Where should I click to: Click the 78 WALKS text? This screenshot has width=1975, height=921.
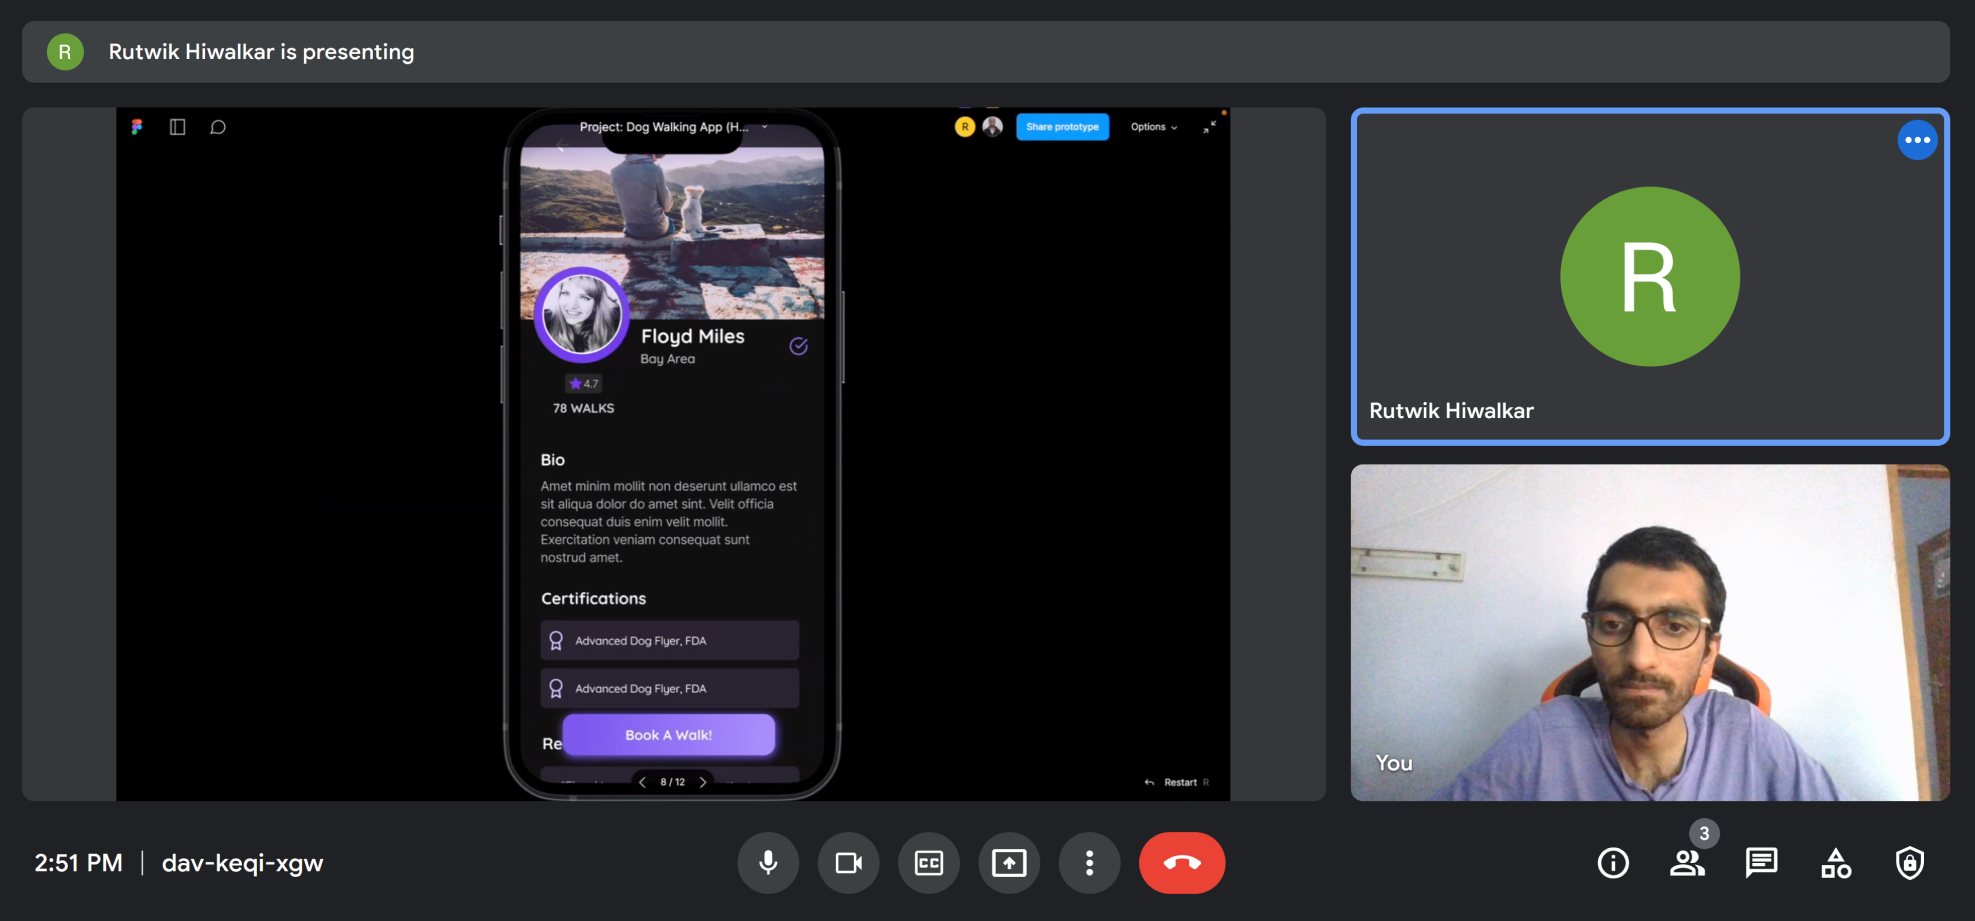584,408
